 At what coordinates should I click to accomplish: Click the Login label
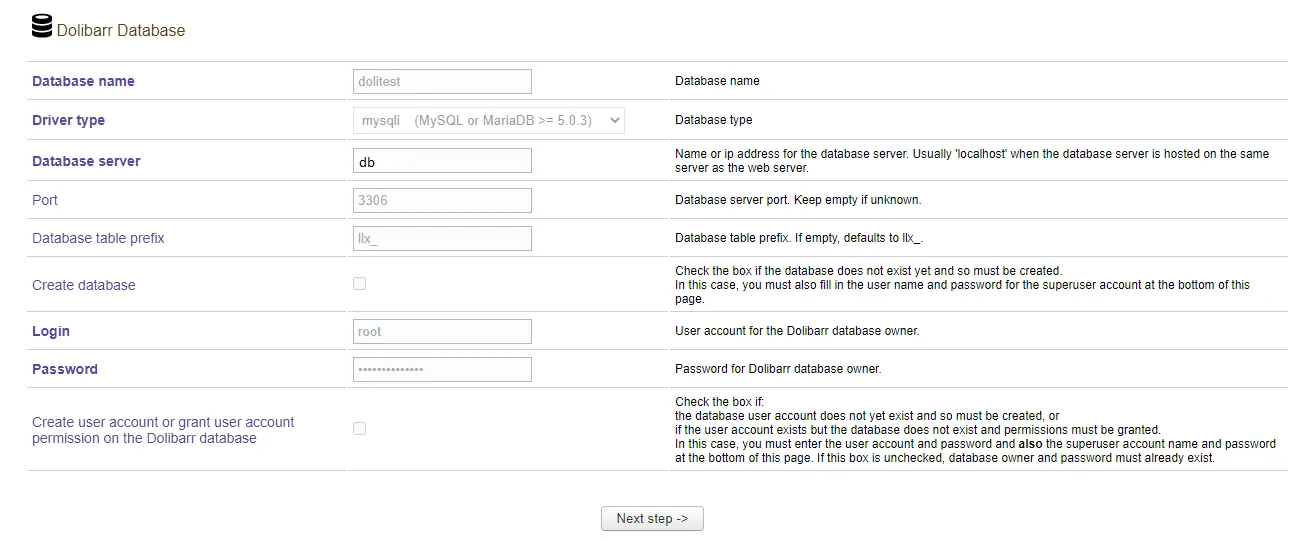(x=51, y=331)
